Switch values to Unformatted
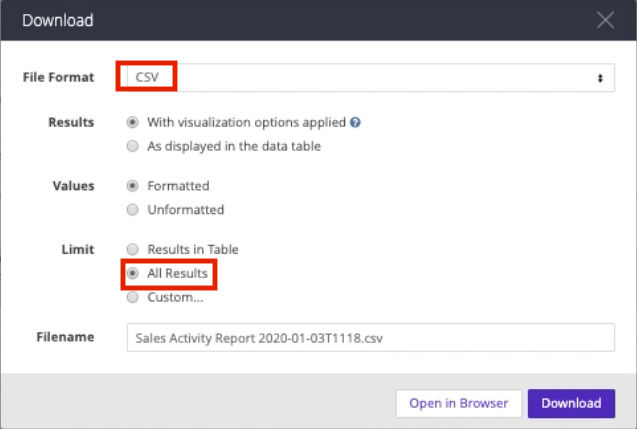 click(133, 210)
